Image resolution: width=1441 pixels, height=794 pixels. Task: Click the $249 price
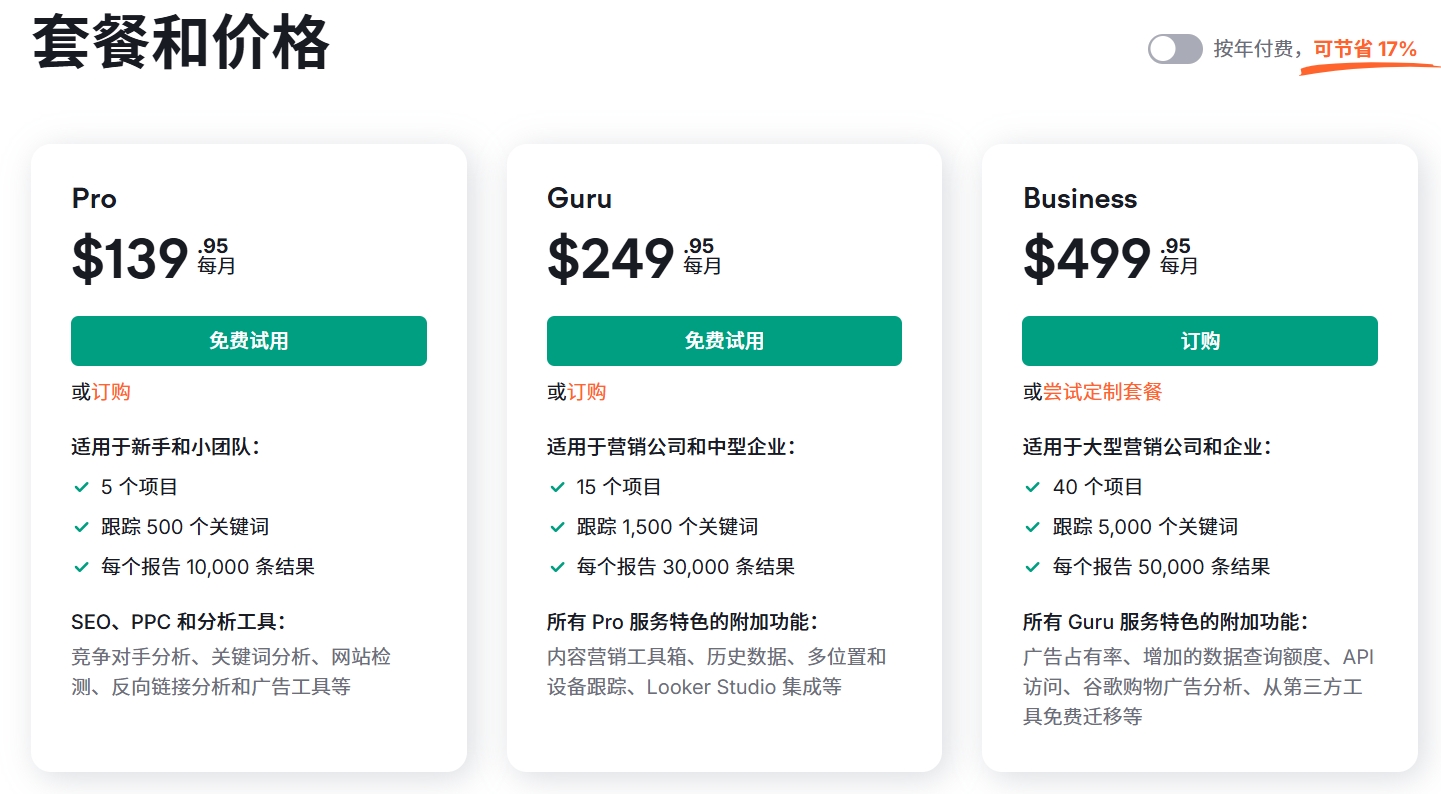coord(610,259)
